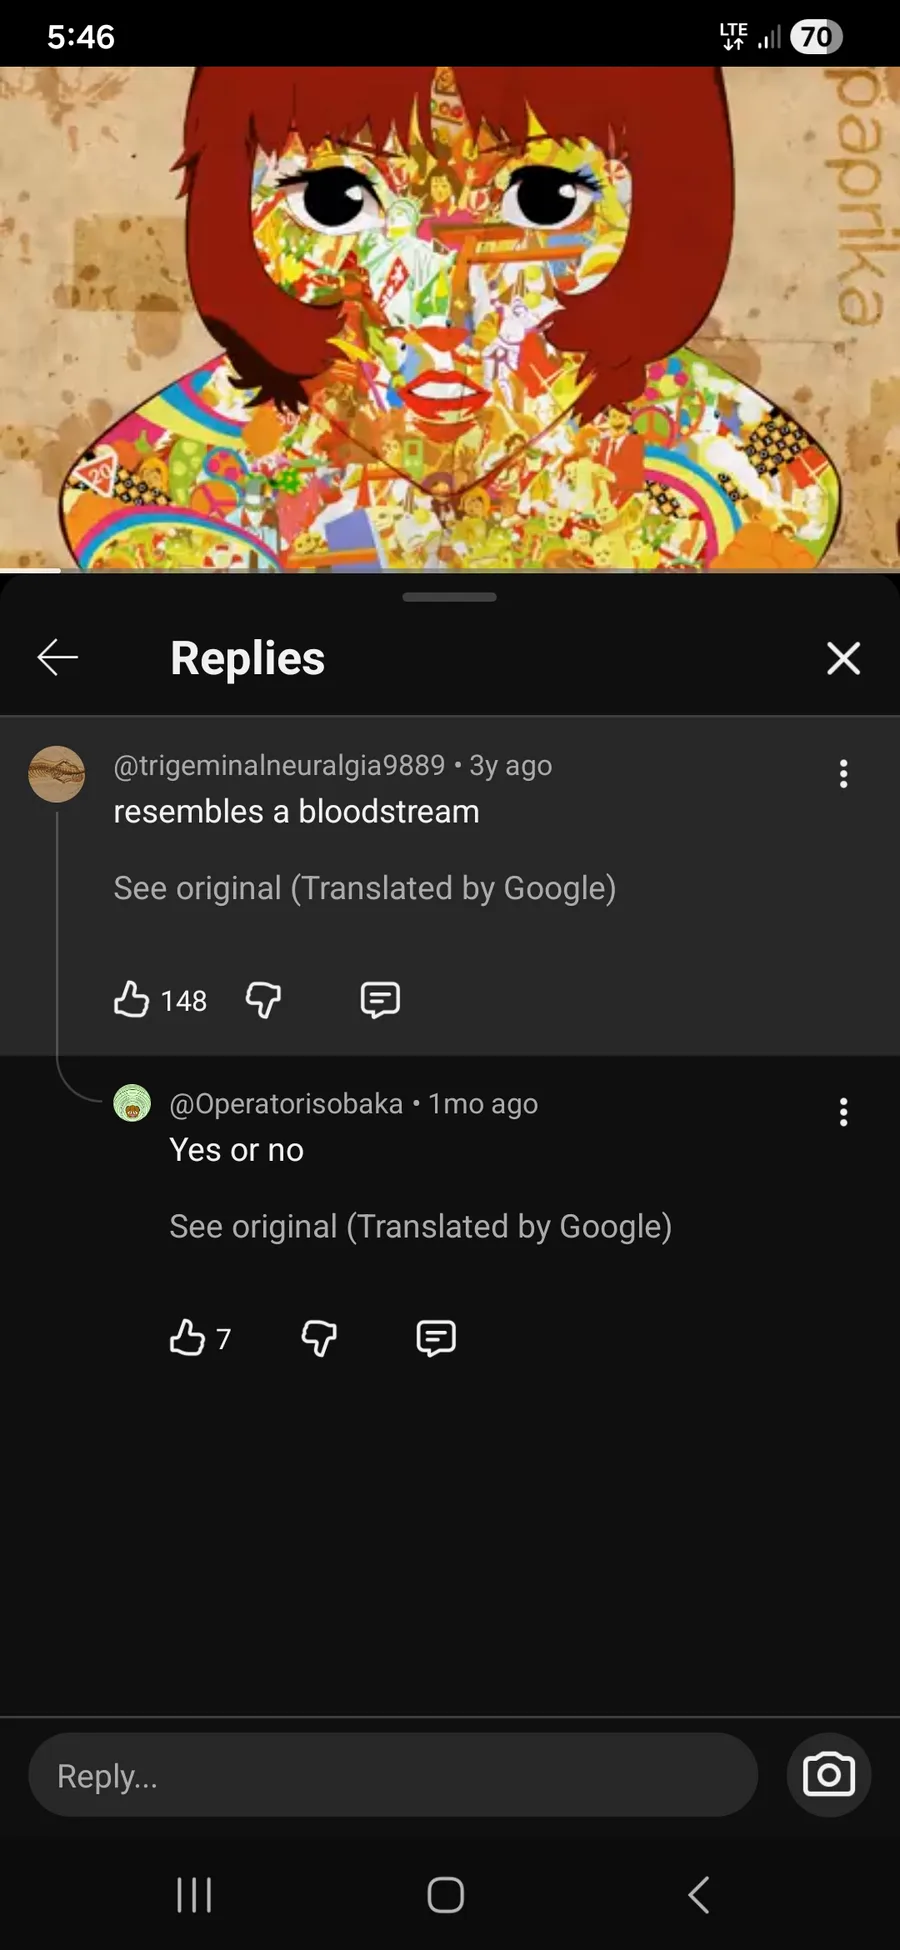Open options menu for trigeminalneuralgia9889's comment
This screenshot has height=1950, width=900.
tap(843, 773)
